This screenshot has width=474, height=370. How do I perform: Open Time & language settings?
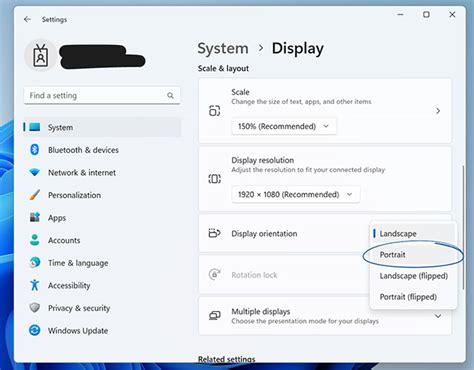(102, 263)
